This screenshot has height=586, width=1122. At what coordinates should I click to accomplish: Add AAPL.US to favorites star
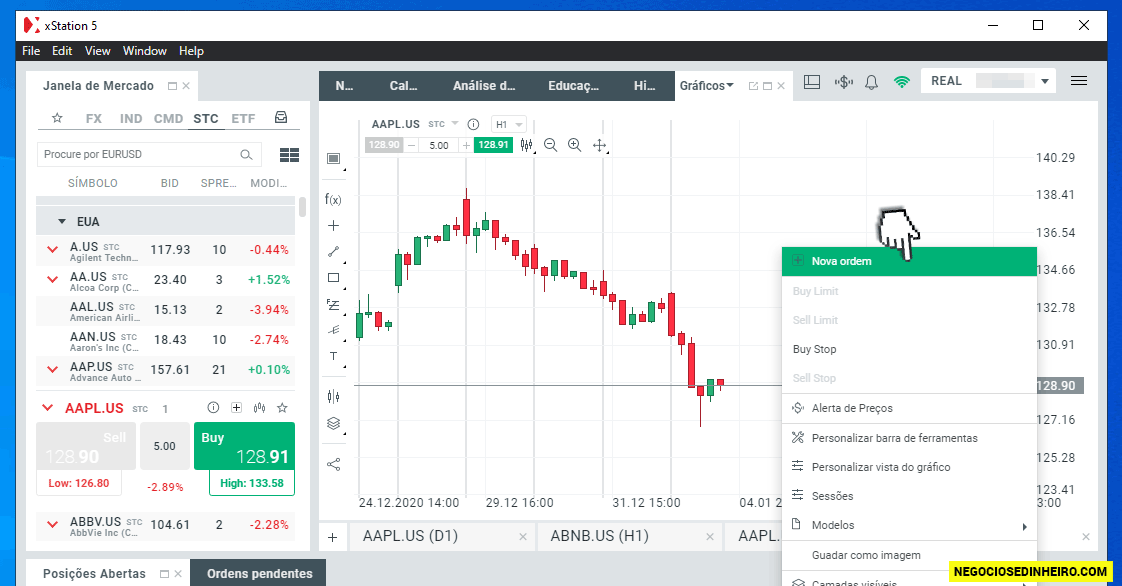[283, 408]
